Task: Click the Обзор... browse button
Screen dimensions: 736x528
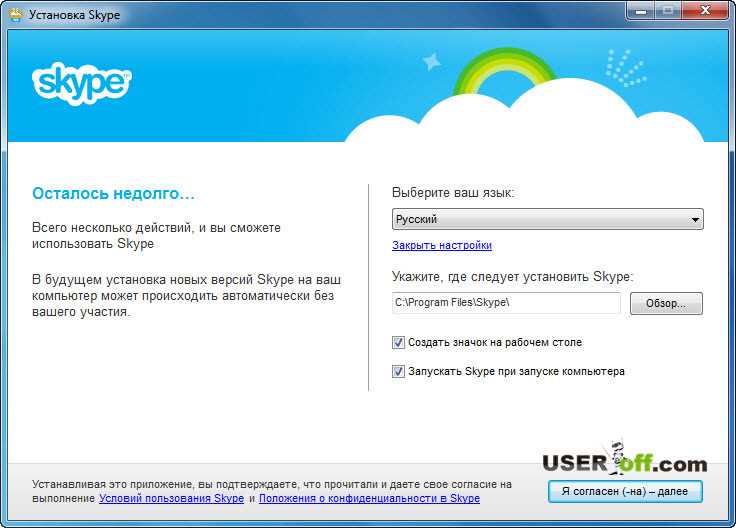Action: [x=666, y=303]
